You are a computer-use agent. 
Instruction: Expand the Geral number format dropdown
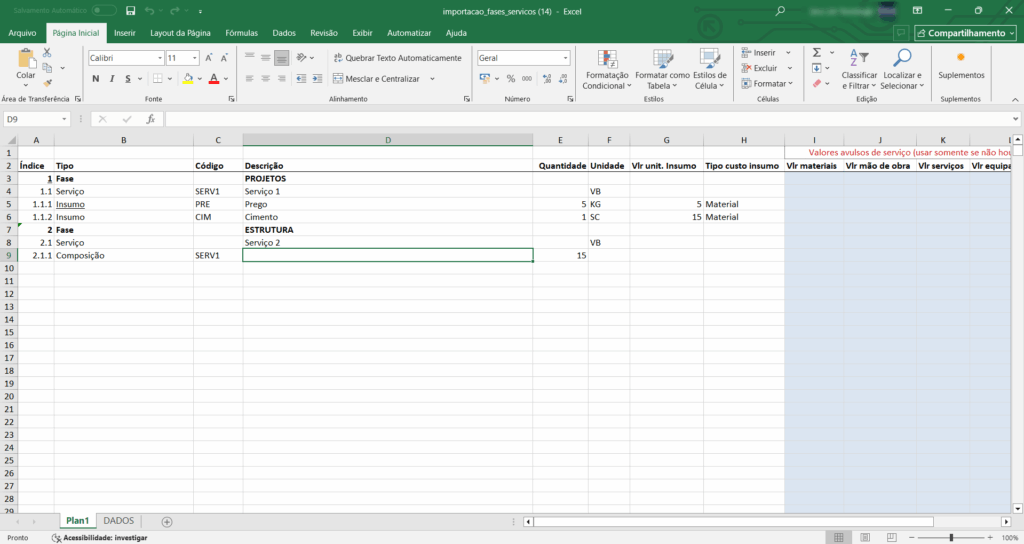coord(564,58)
